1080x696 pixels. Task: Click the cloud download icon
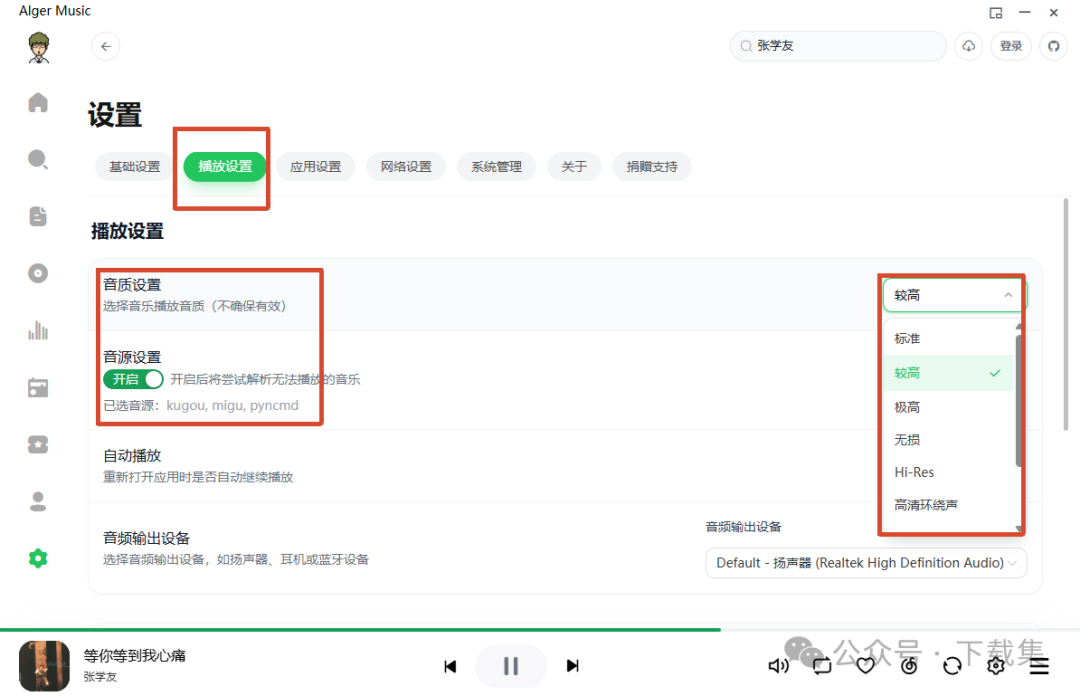point(968,46)
